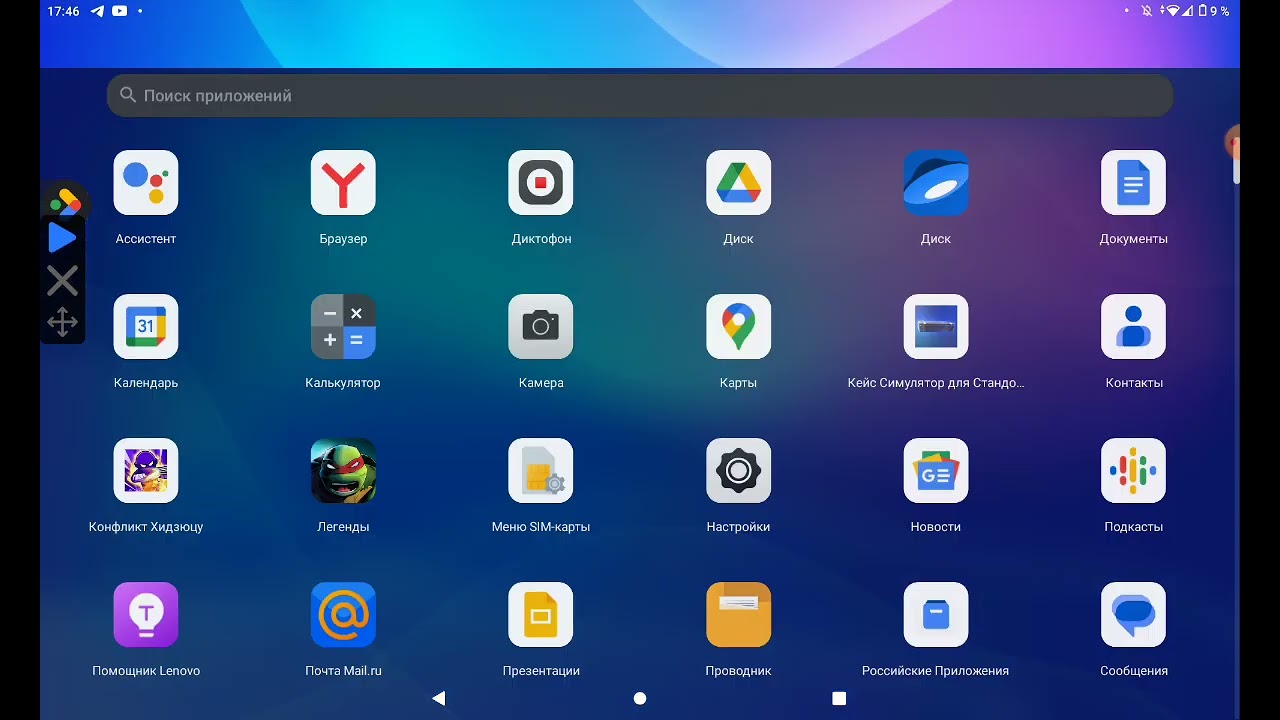Open the Календарь app

tap(146, 327)
